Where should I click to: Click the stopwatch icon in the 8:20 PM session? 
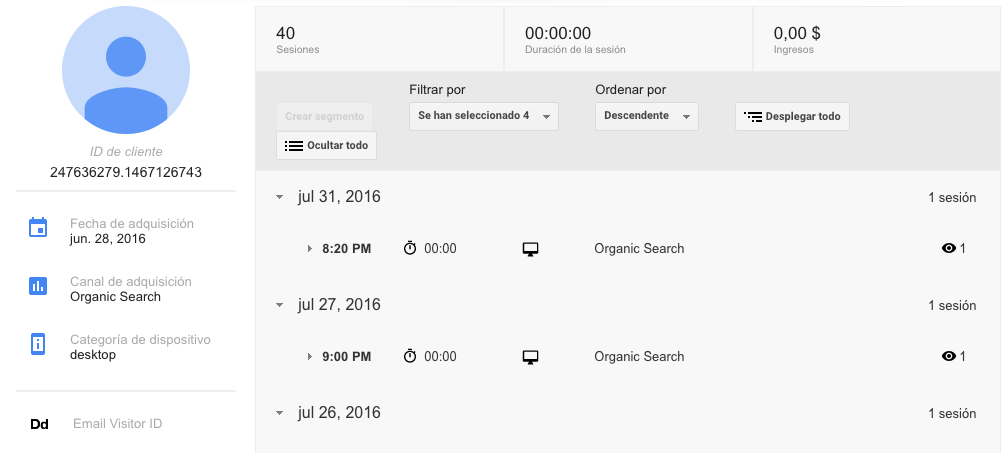point(410,248)
